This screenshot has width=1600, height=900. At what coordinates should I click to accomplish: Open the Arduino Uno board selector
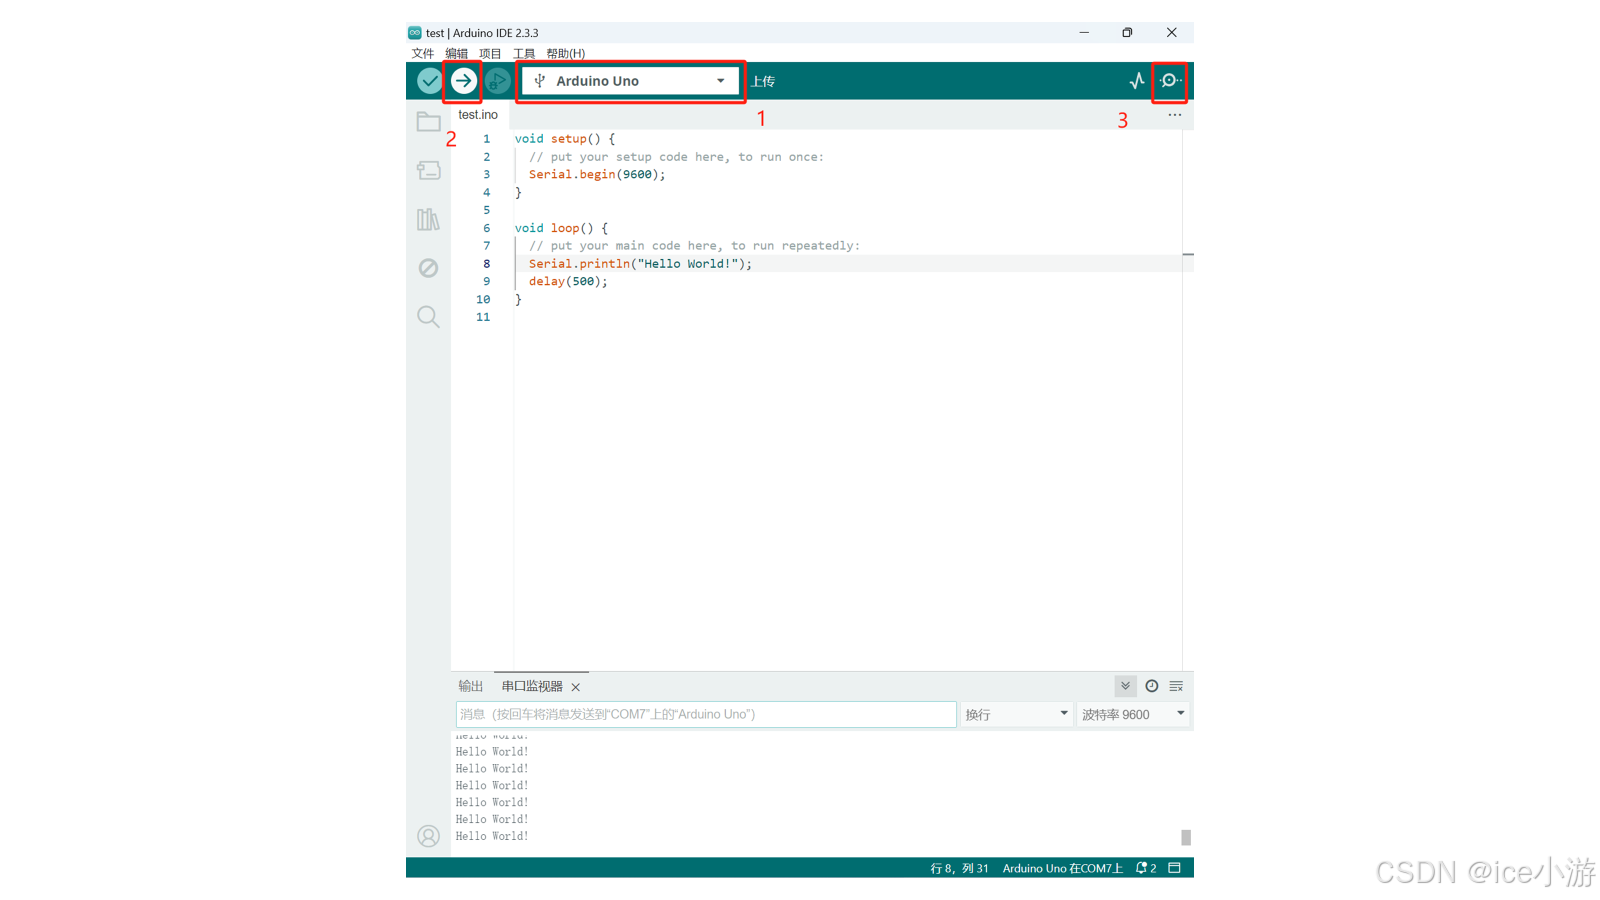pyautogui.click(x=630, y=81)
